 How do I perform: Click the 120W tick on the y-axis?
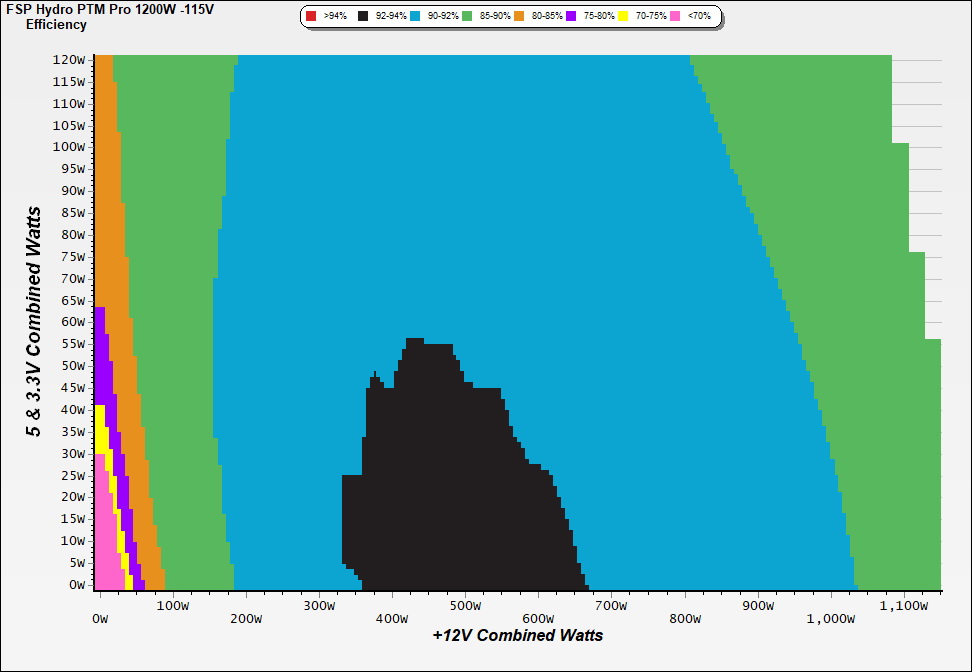click(70, 59)
